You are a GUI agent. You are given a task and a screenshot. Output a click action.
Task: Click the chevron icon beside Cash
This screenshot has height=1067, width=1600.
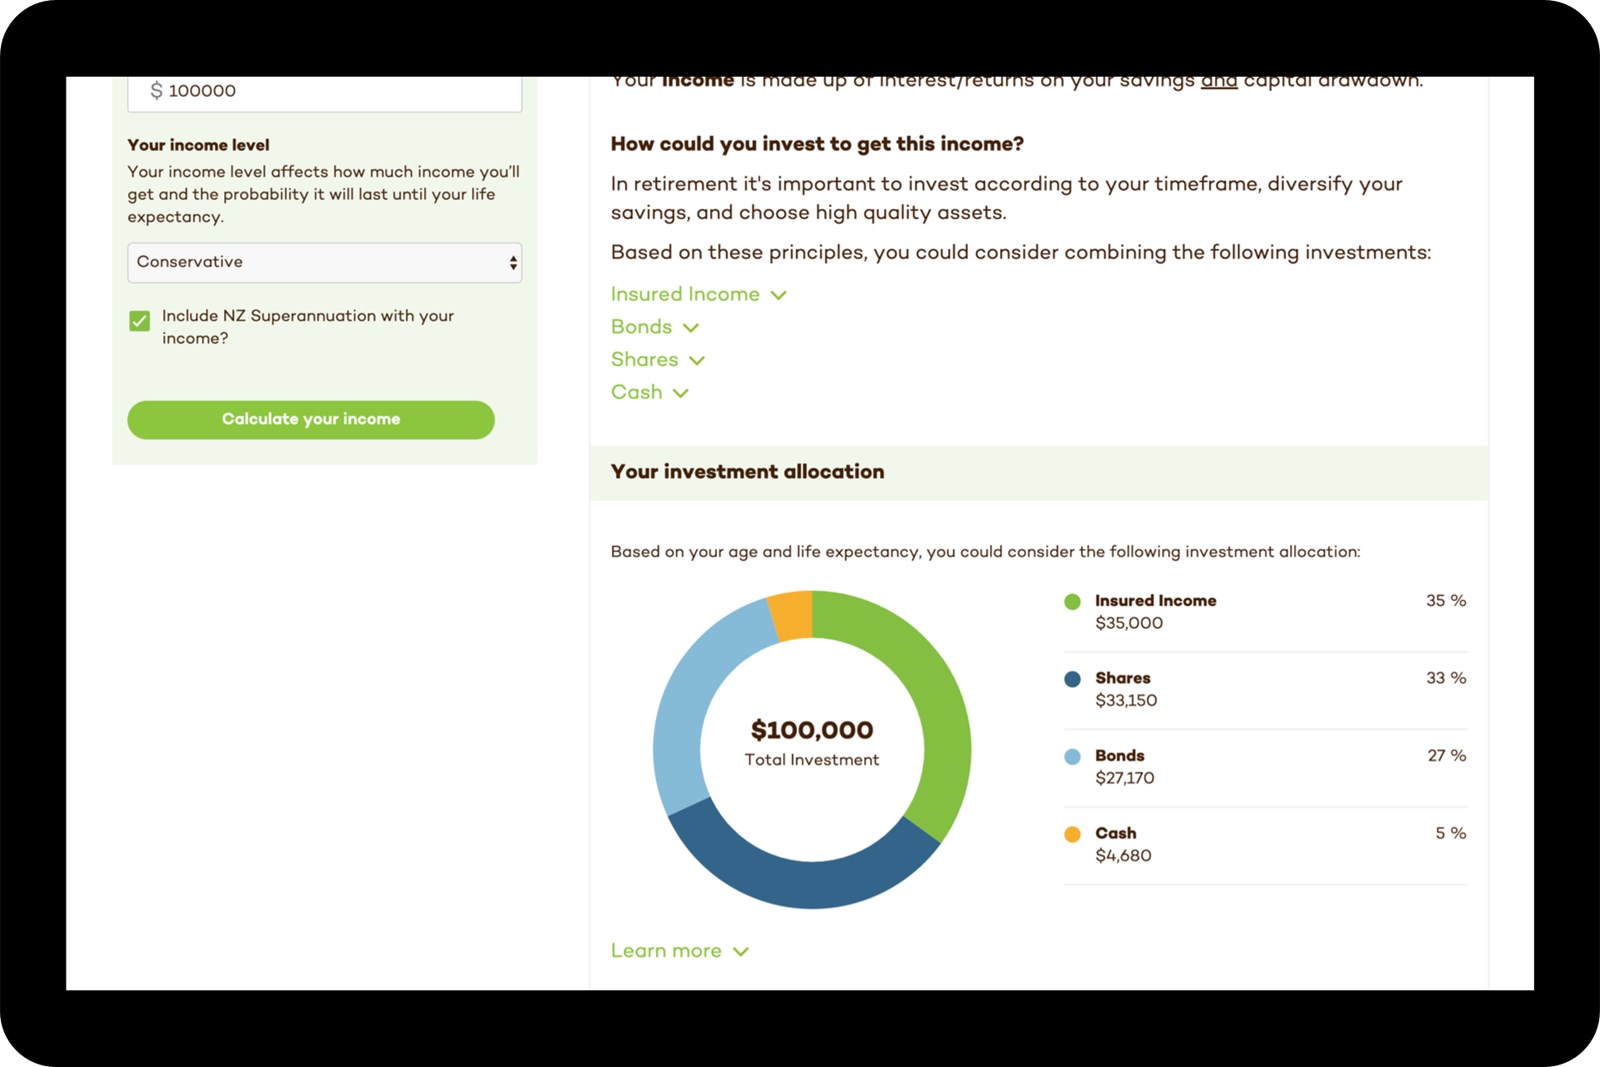pos(681,393)
